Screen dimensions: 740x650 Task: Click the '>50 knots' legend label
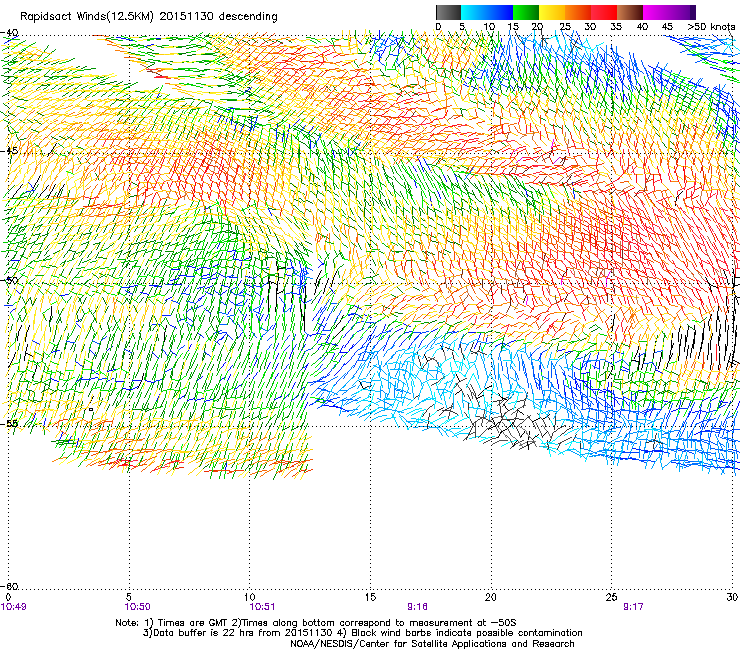coord(711,27)
